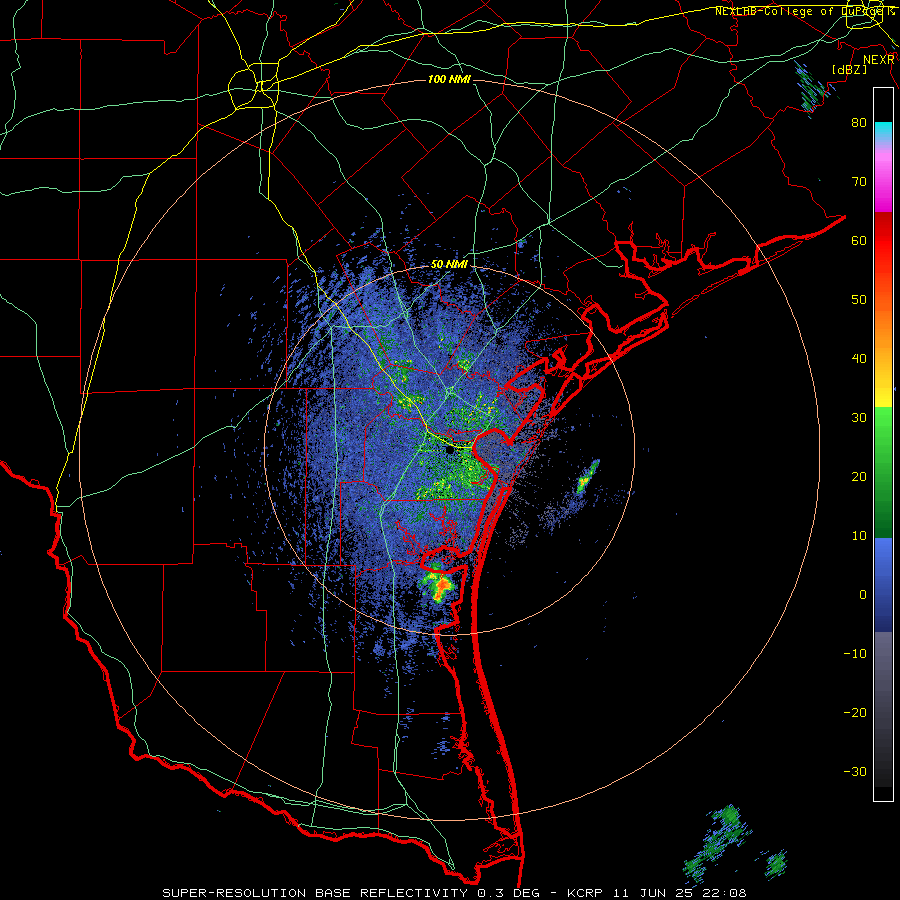Click the NEXR label near top right
The width and height of the screenshot is (900, 900).
click(x=878, y=60)
